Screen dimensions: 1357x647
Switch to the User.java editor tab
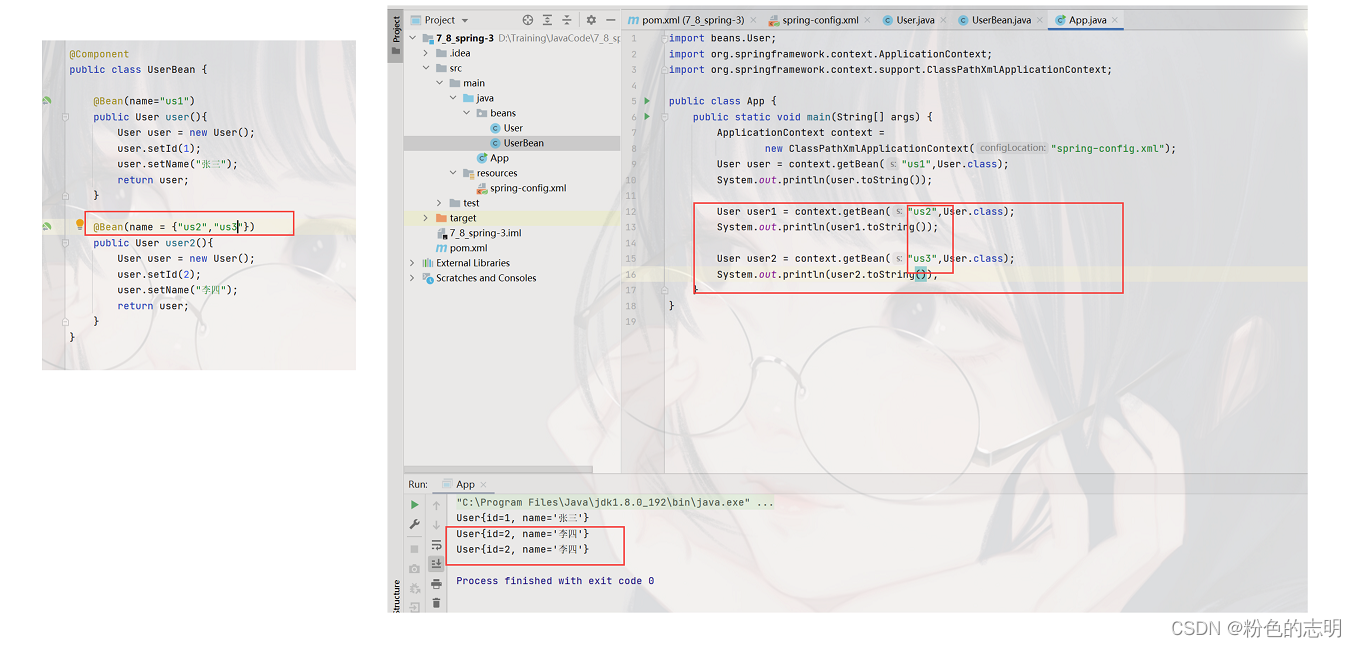tap(914, 20)
